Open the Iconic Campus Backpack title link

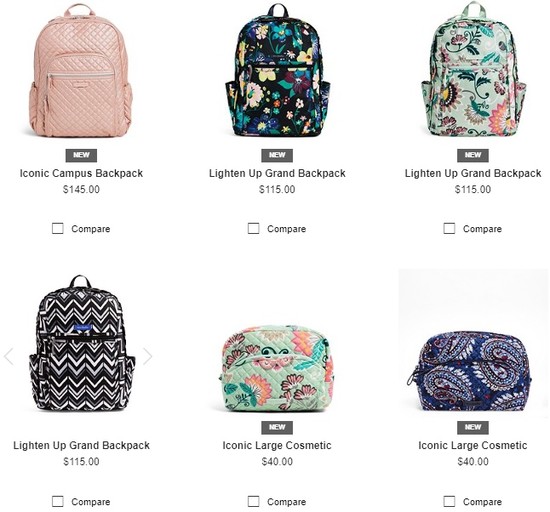click(81, 173)
